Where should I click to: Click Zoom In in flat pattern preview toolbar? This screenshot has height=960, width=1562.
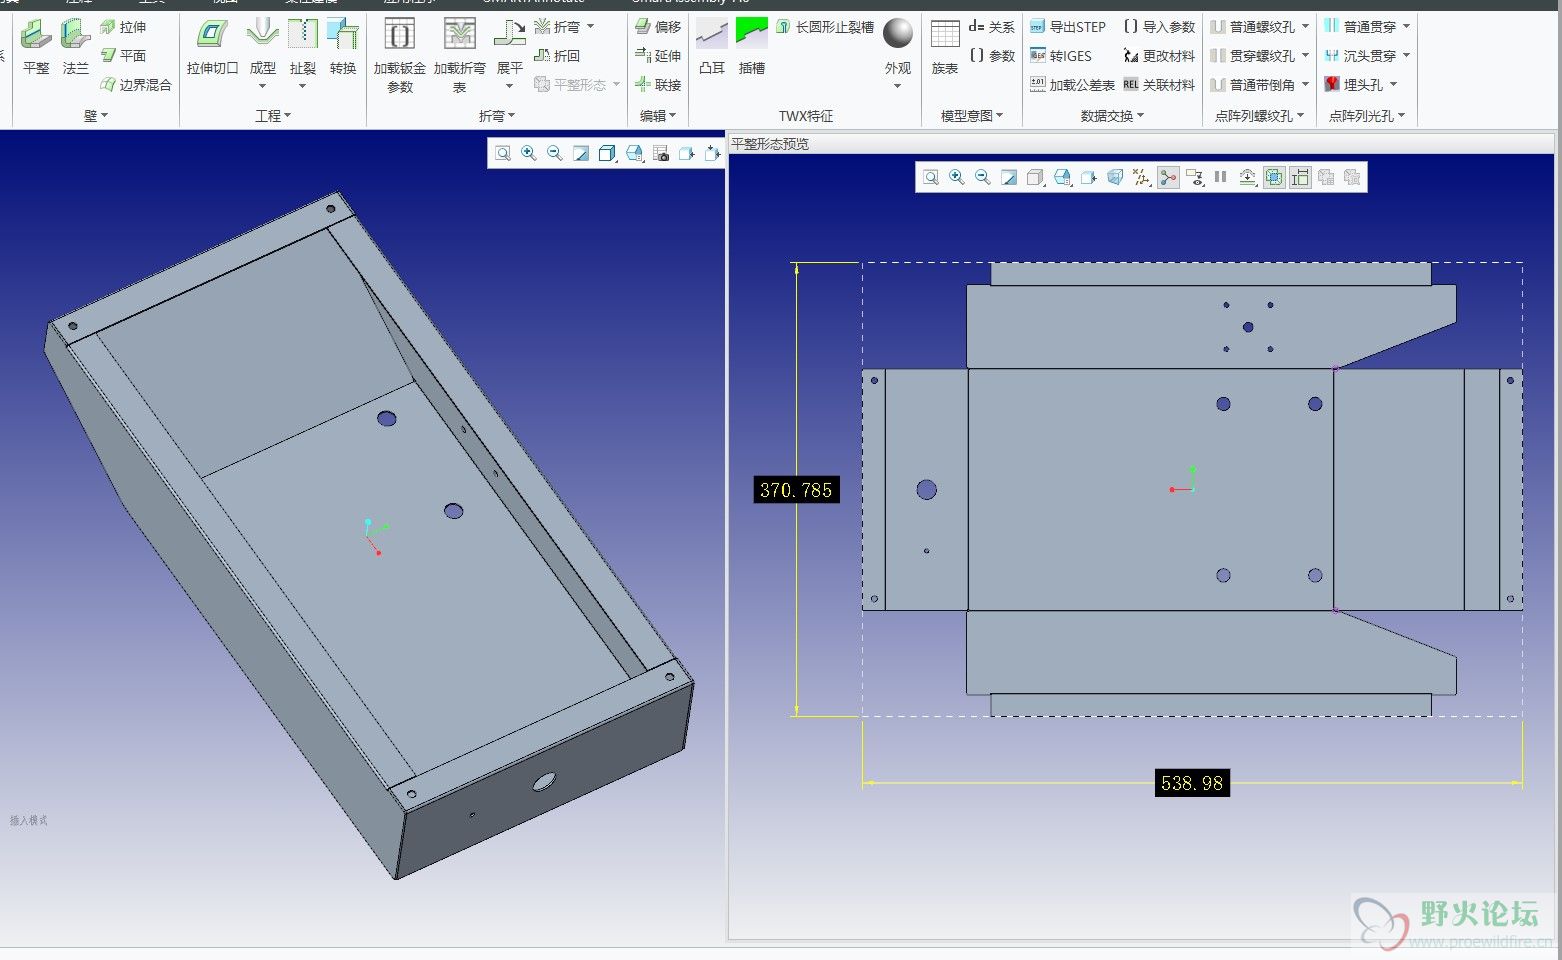pyautogui.click(x=957, y=177)
